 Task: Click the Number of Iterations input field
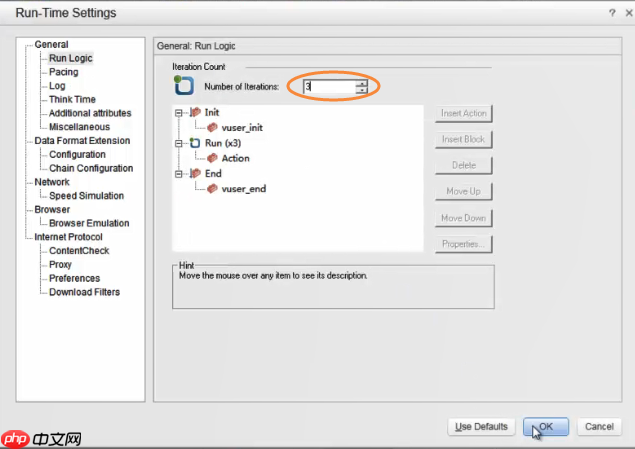point(328,87)
